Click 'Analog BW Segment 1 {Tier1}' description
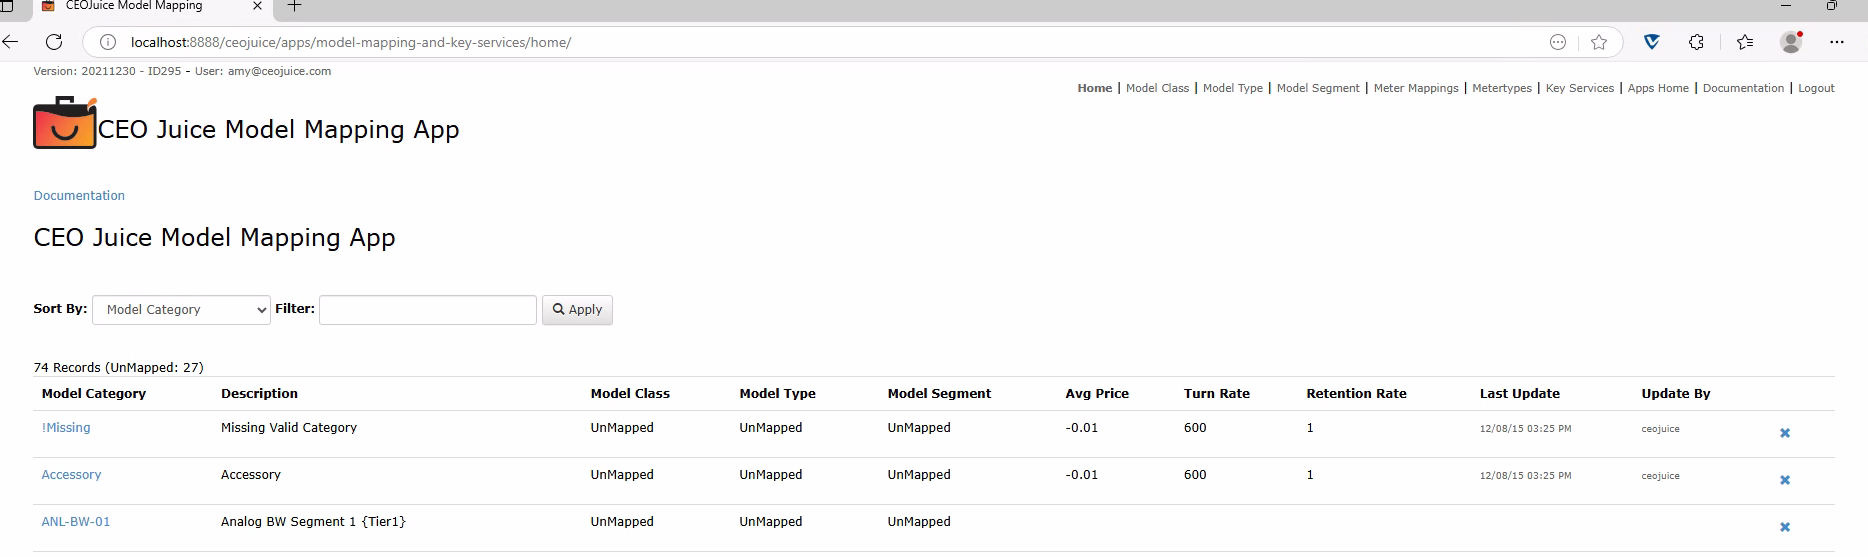 pyautogui.click(x=313, y=522)
